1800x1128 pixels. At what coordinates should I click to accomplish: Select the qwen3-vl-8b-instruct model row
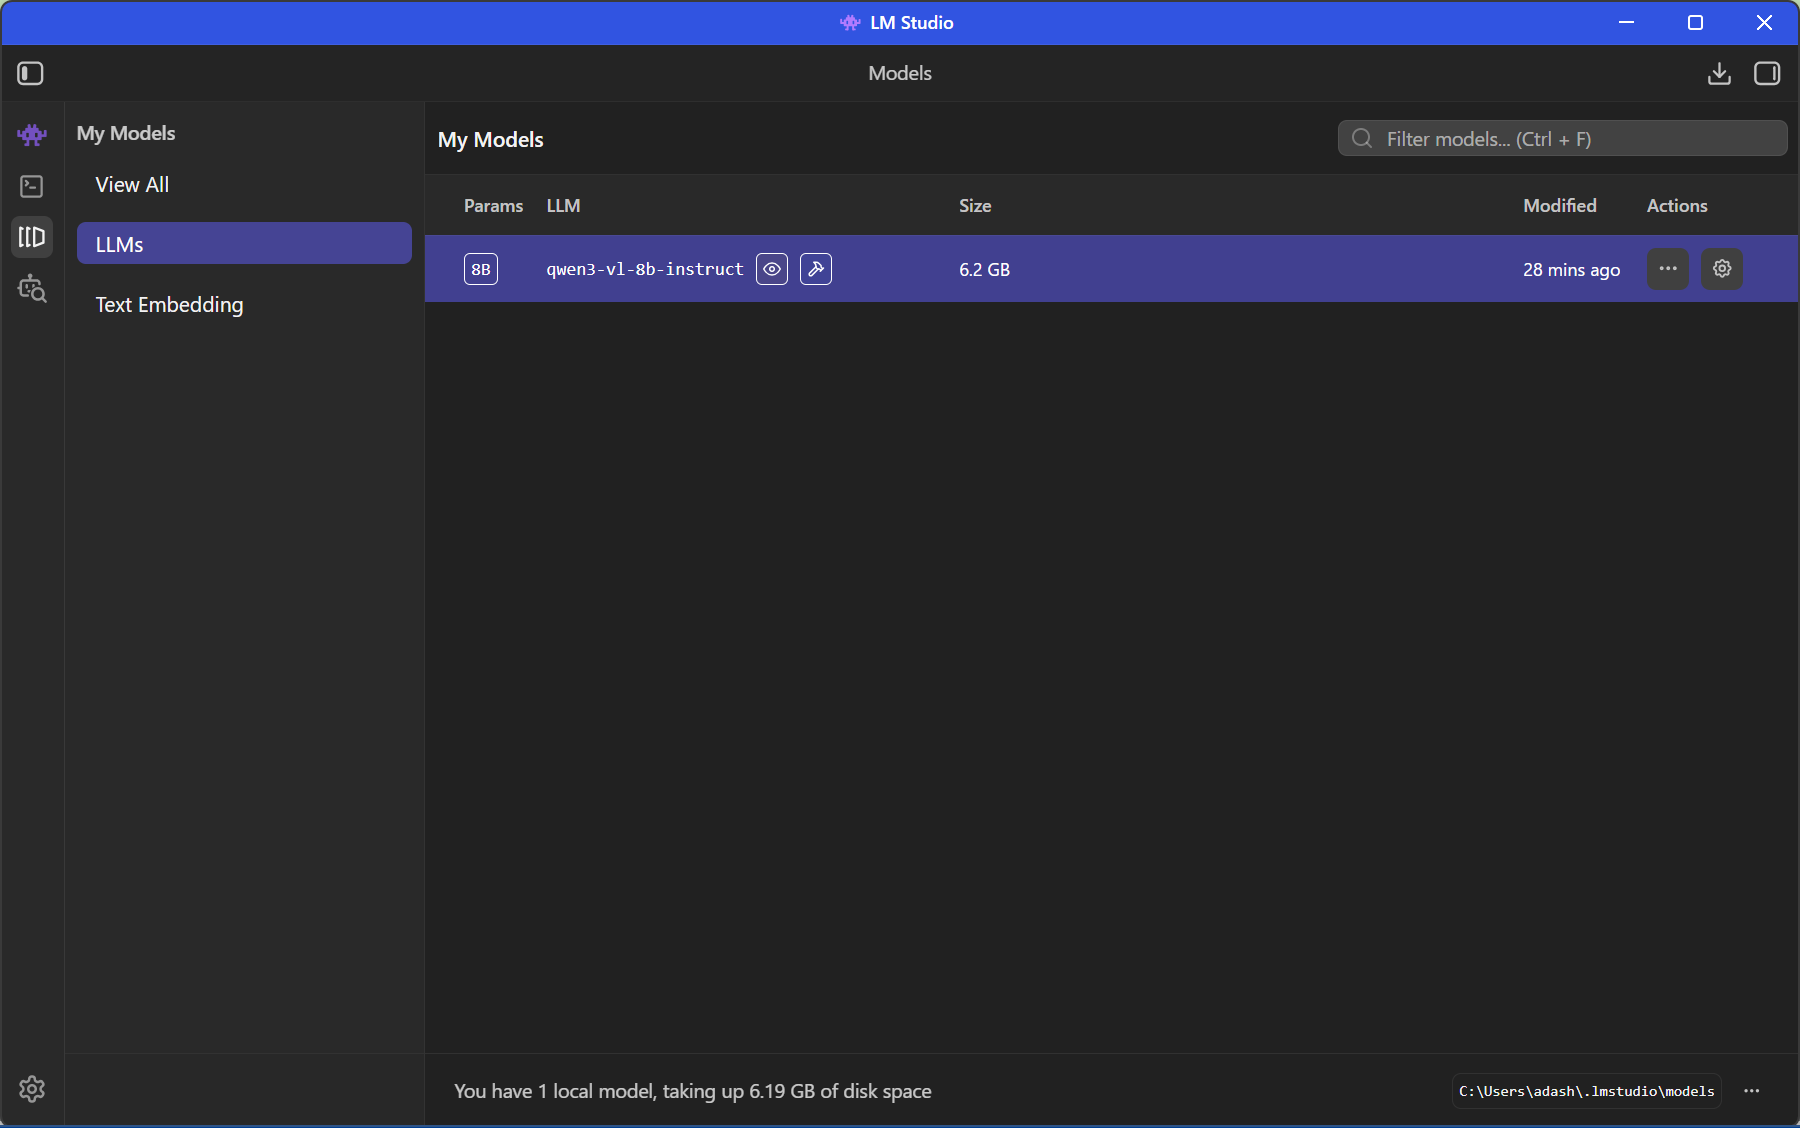coord(1200,269)
